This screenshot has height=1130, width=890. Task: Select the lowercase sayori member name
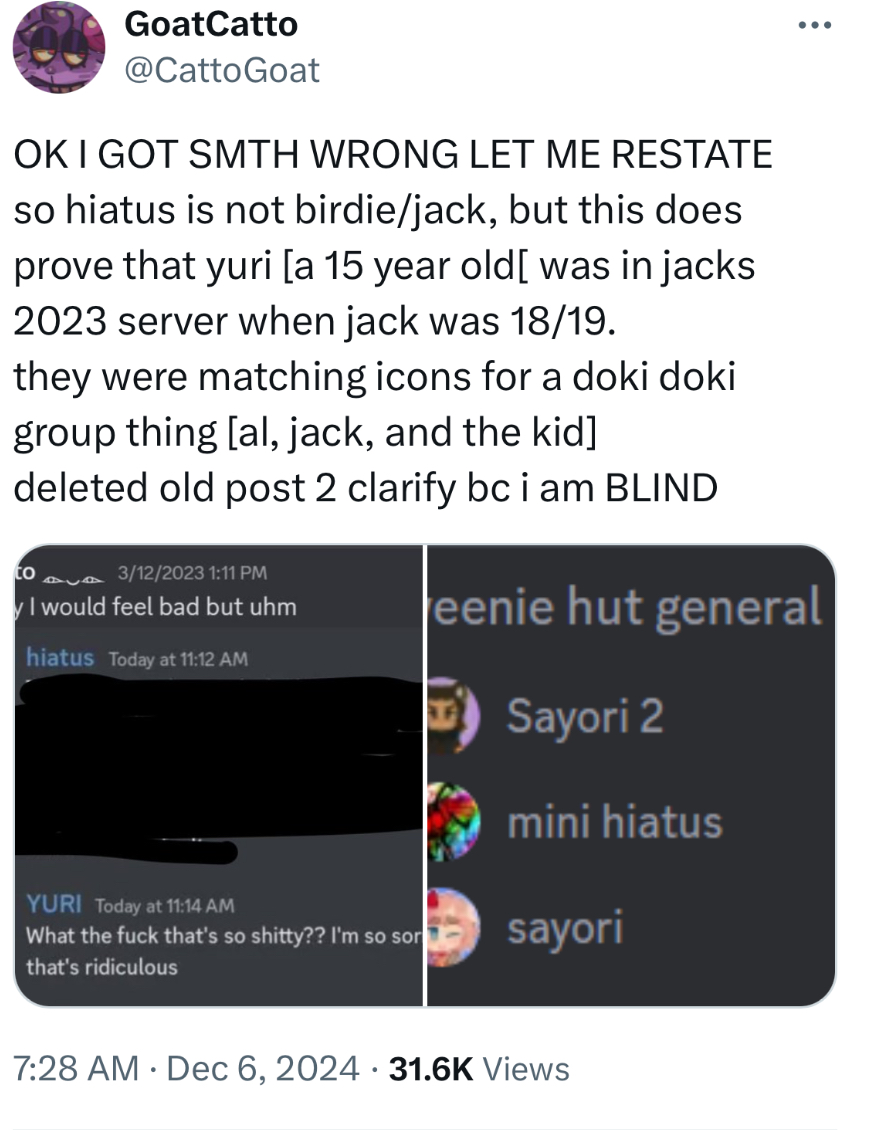pyautogui.click(x=565, y=928)
